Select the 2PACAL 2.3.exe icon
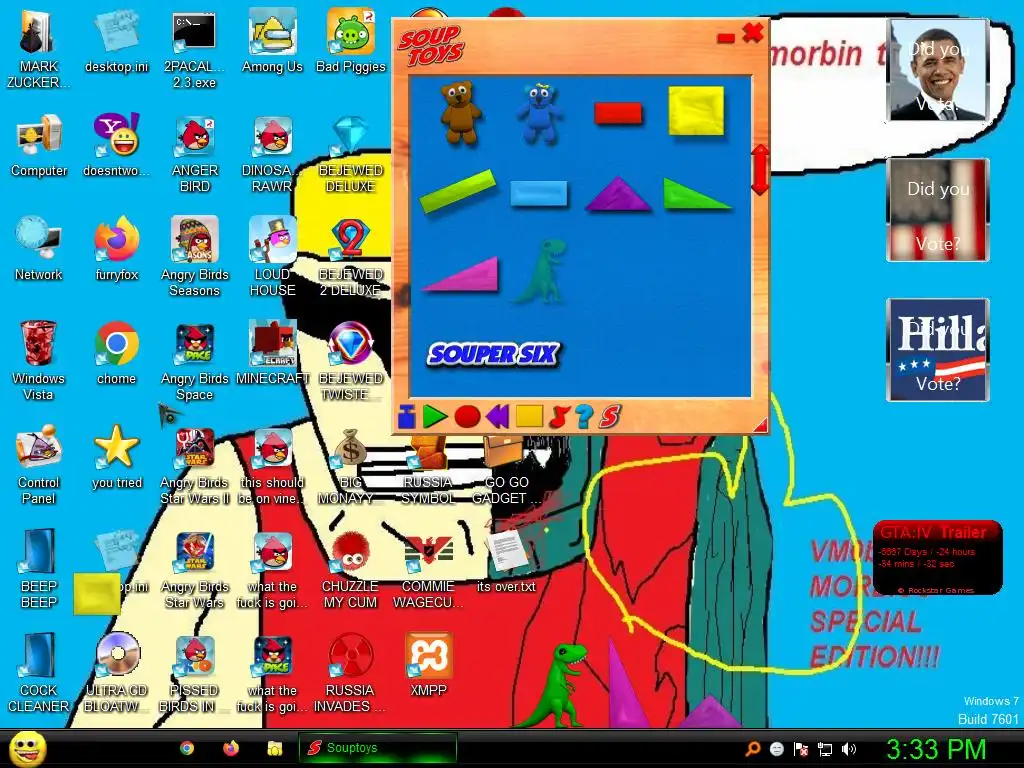The width and height of the screenshot is (1024, 768). 194,49
